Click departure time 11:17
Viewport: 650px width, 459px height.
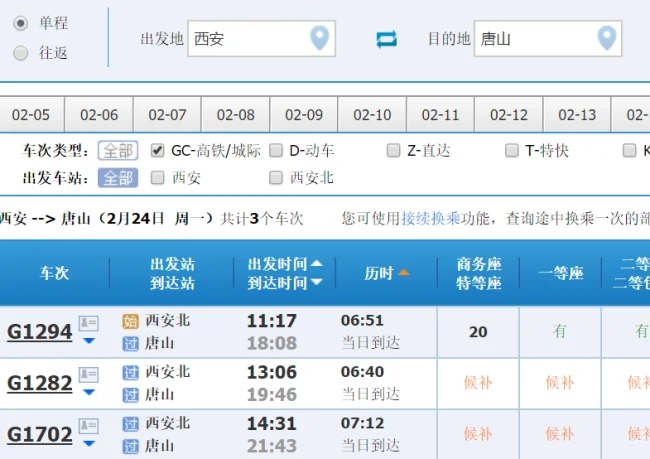272,321
